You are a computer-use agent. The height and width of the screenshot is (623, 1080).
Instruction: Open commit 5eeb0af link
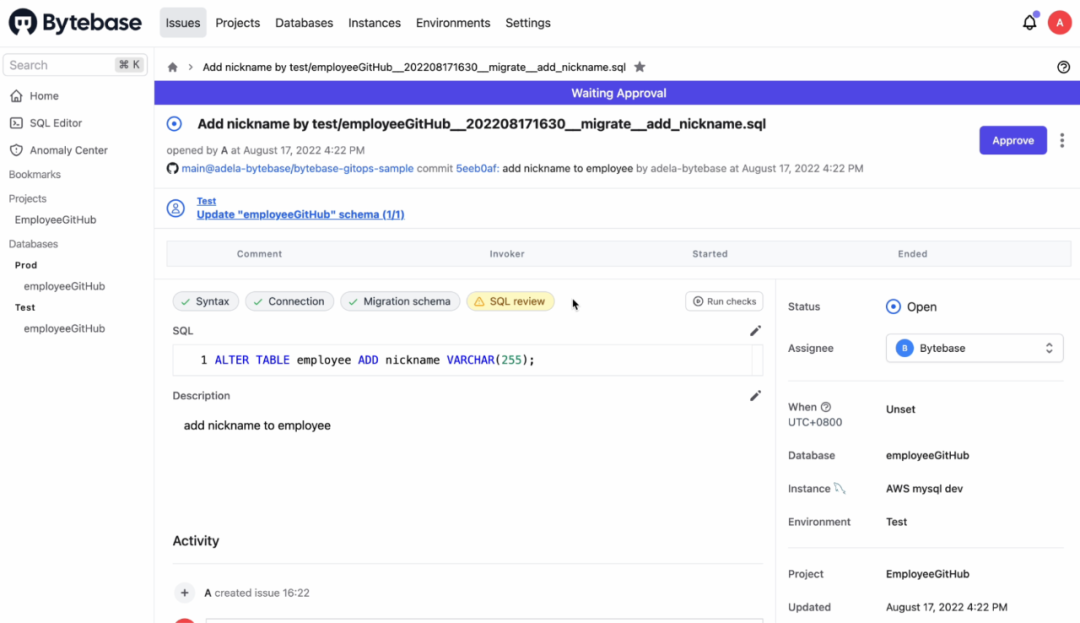click(x=476, y=169)
